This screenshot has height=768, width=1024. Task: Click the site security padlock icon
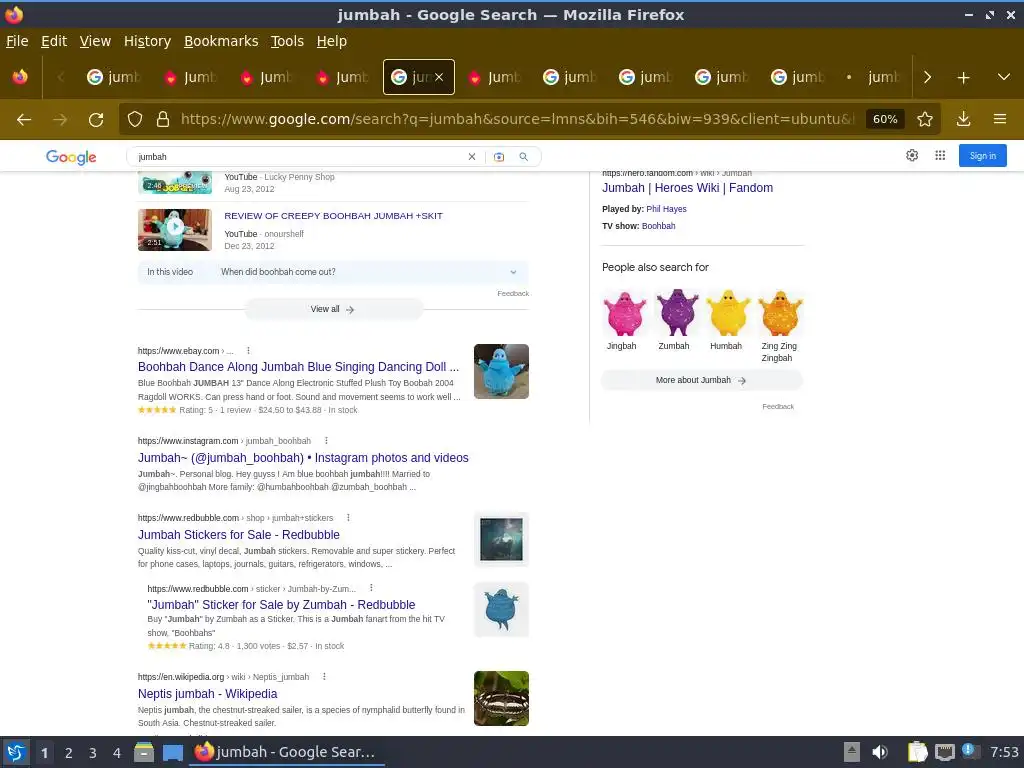pos(163,119)
